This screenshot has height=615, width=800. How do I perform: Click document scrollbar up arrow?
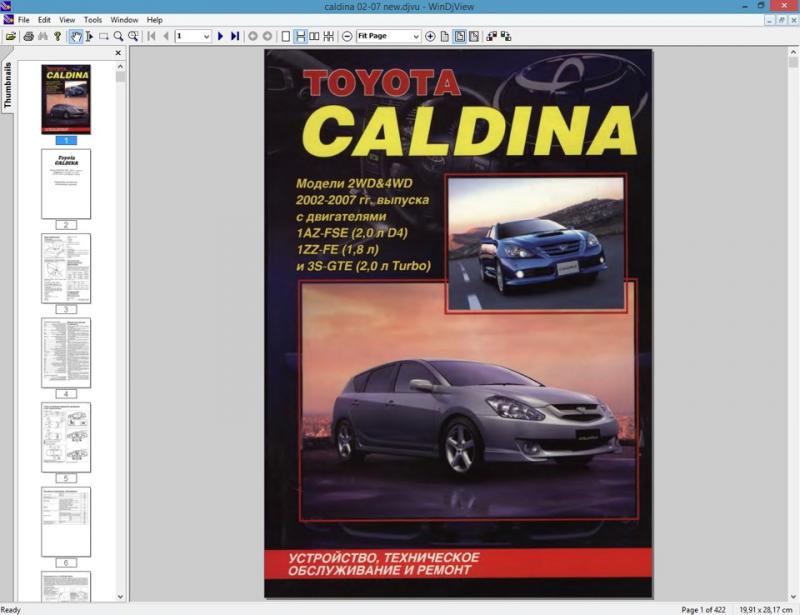point(793,52)
